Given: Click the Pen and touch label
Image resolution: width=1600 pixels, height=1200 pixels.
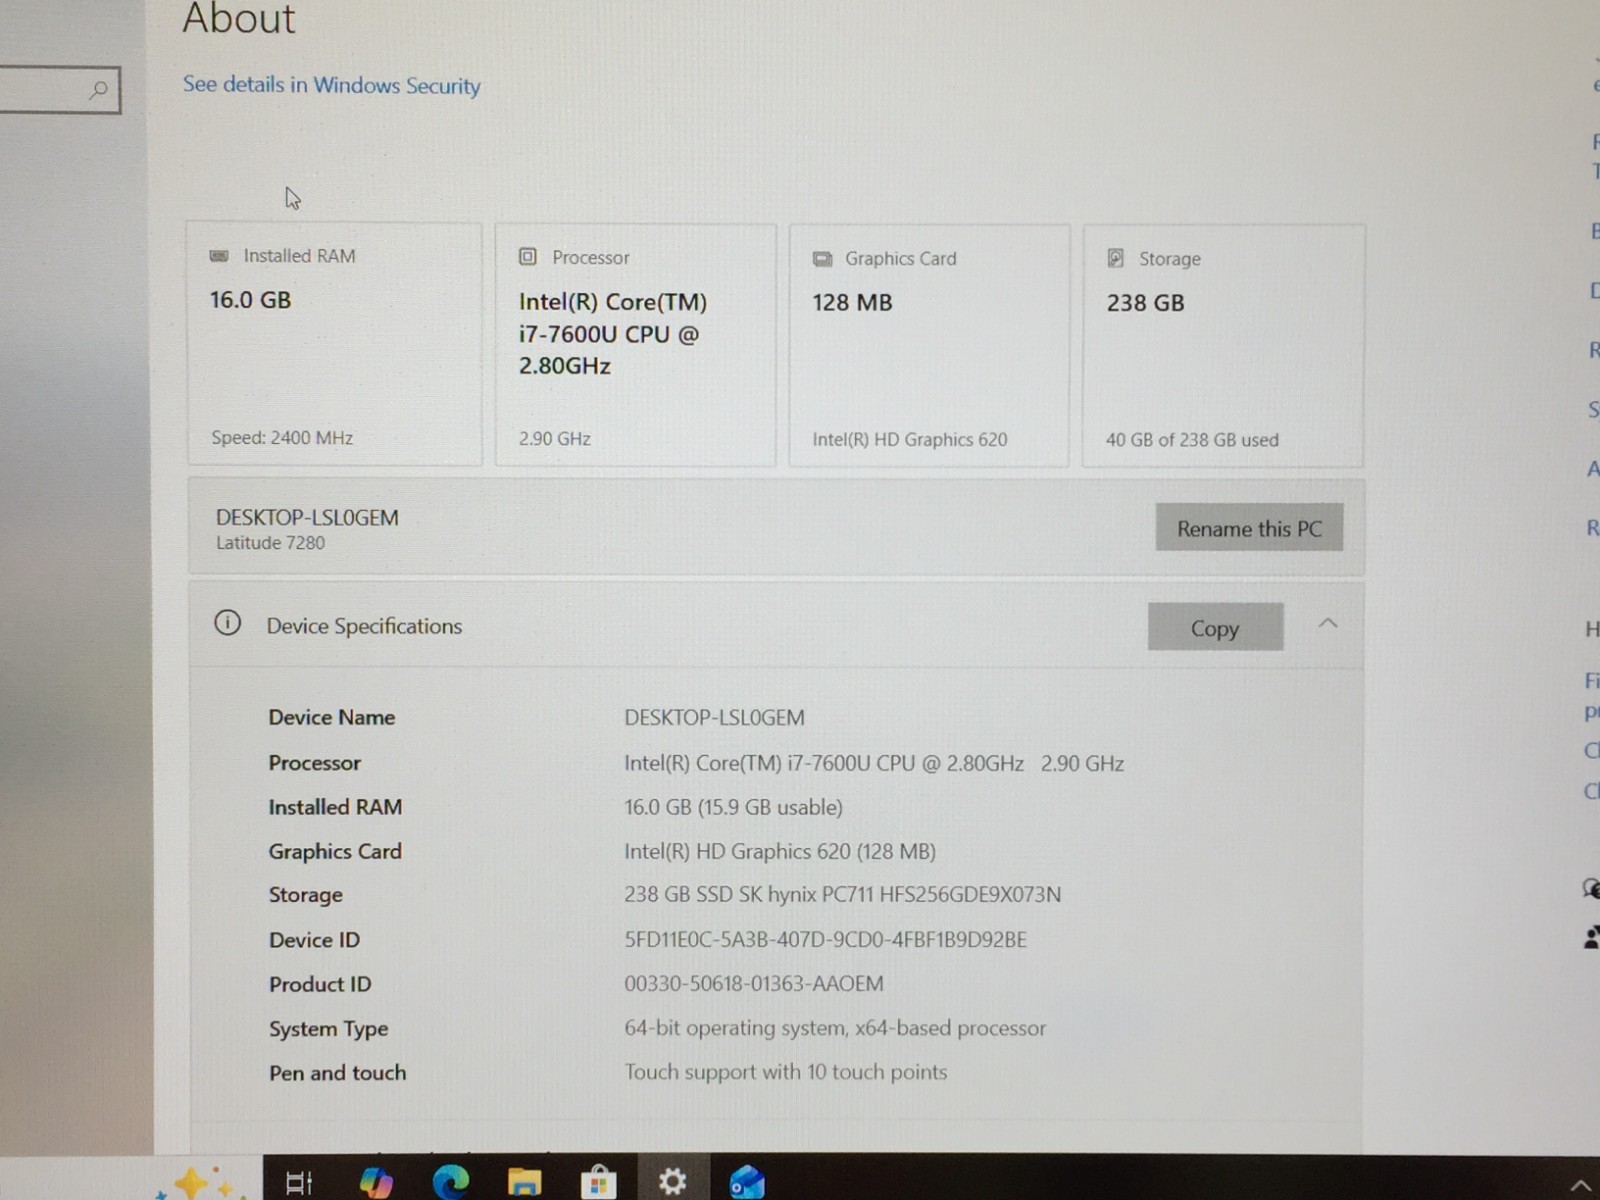Looking at the screenshot, I should (x=338, y=1073).
